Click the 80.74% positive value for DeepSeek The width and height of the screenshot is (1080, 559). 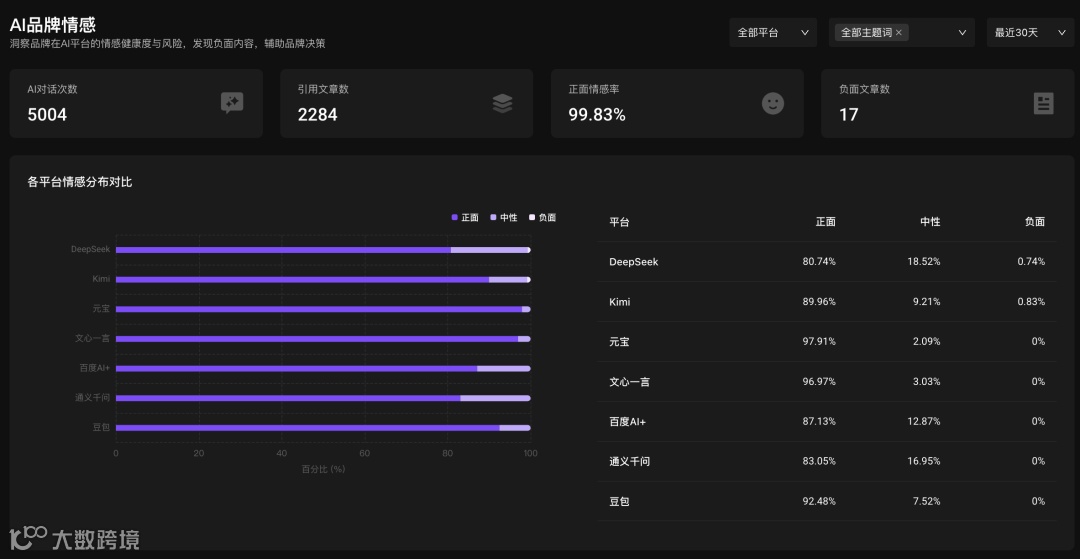(x=819, y=262)
